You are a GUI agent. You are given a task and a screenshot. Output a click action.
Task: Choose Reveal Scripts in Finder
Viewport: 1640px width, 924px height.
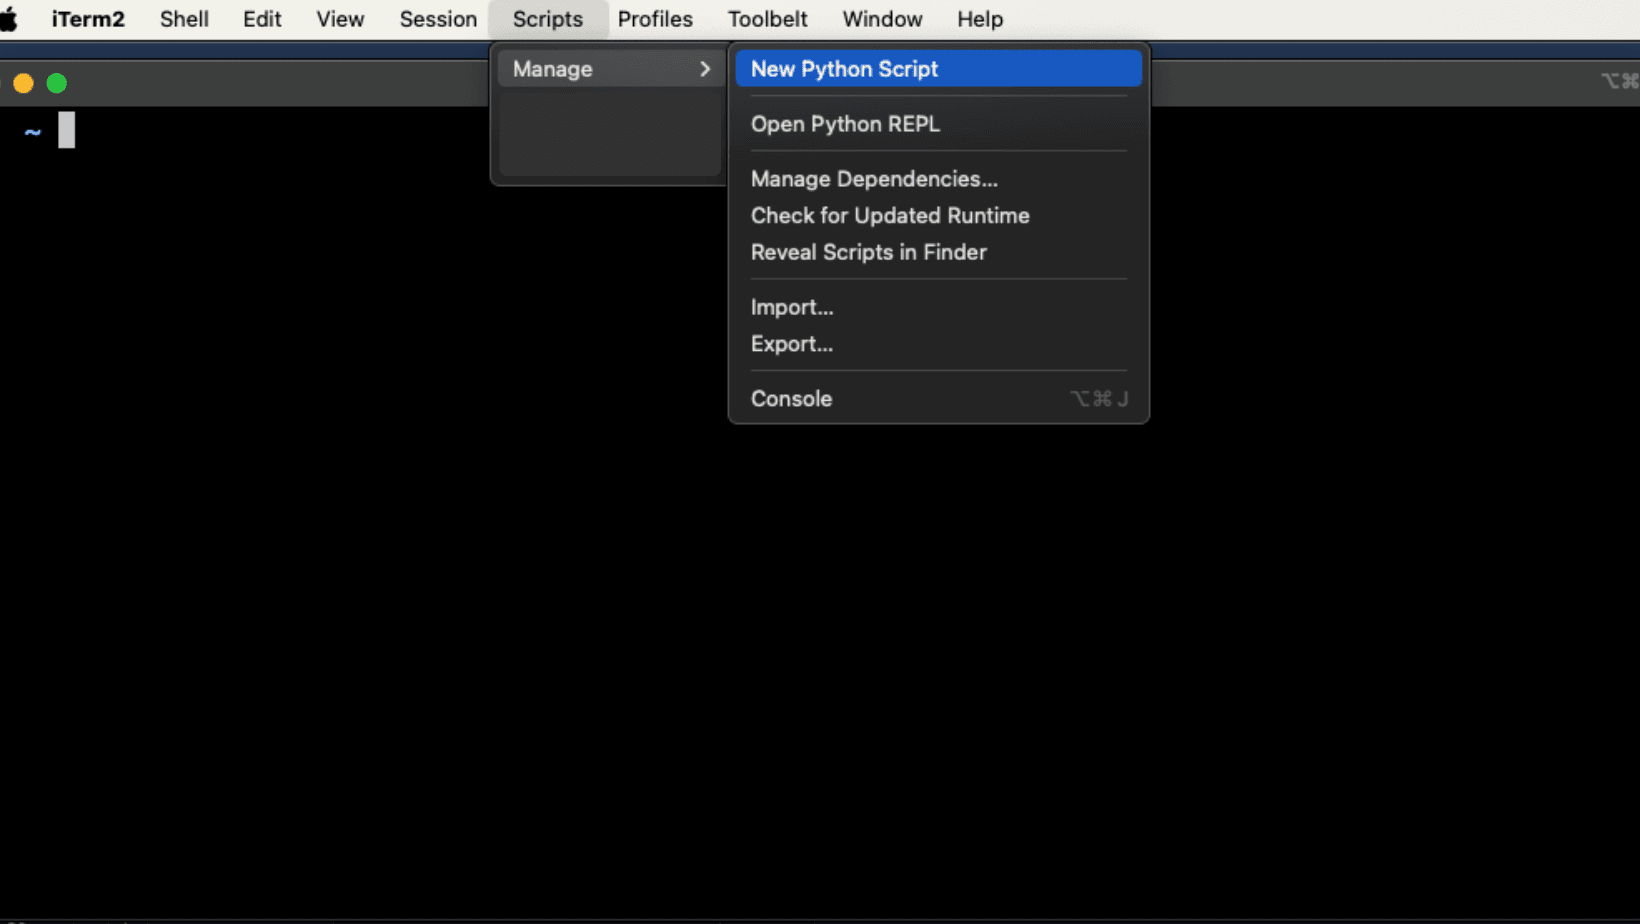click(938, 252)
